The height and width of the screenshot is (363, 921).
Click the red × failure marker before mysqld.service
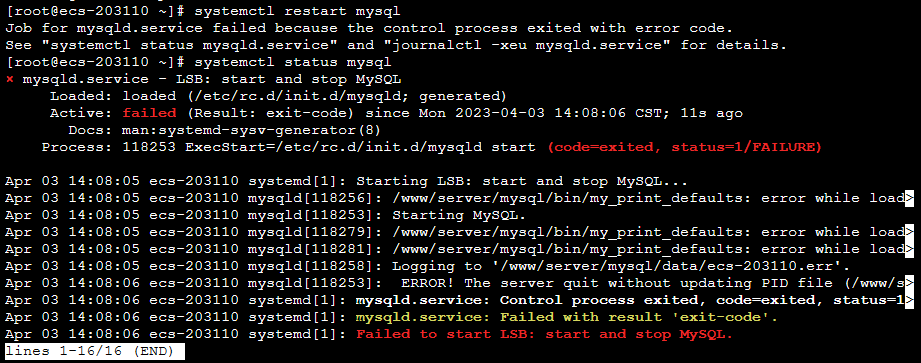tap(9, 79)
